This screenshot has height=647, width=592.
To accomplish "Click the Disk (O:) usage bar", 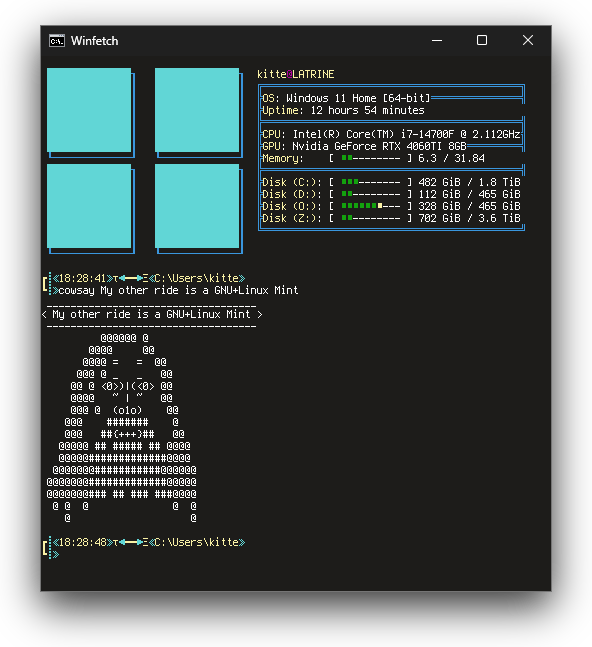I will pyautogui.click(x=370, y=206).
